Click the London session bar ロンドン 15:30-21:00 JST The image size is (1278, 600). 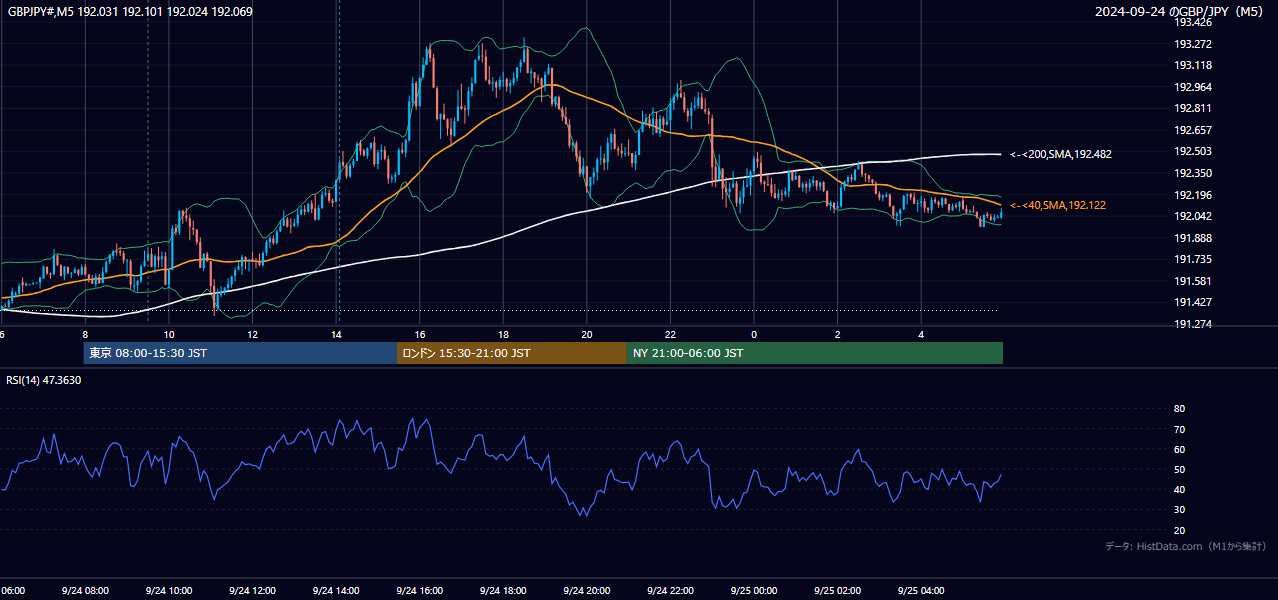512,353
